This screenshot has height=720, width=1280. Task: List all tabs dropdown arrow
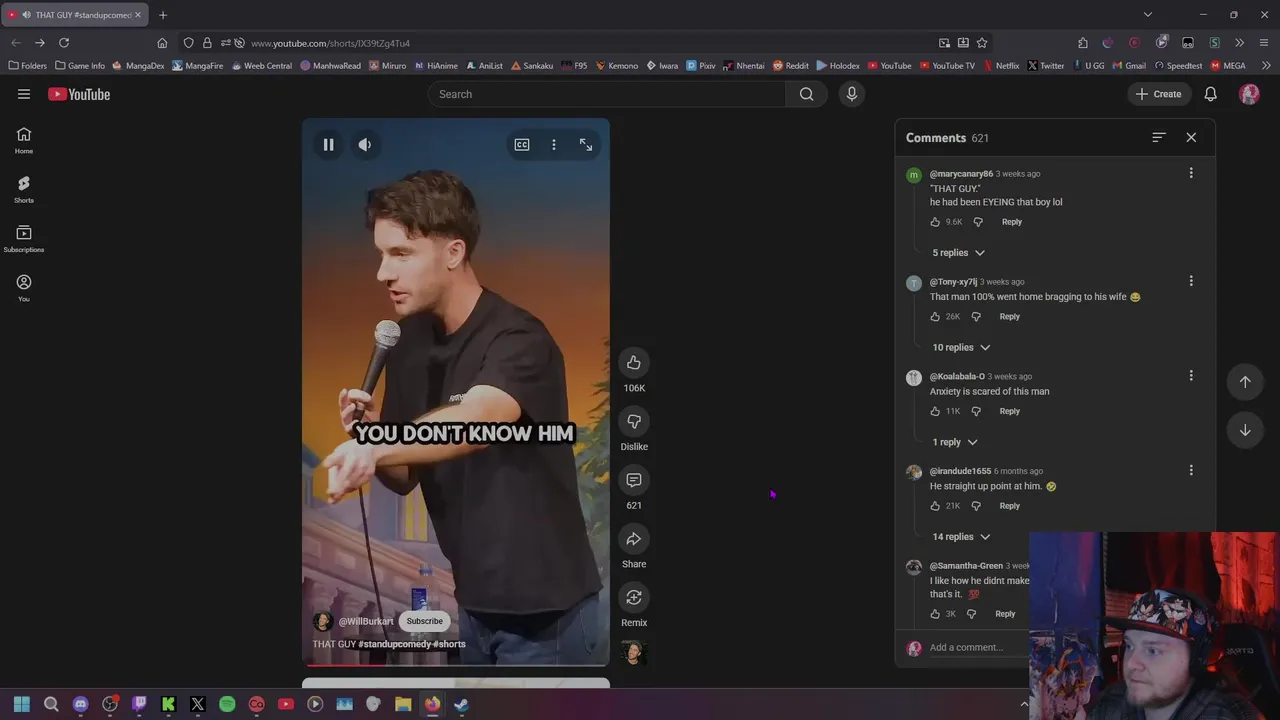coord(1148,15)
